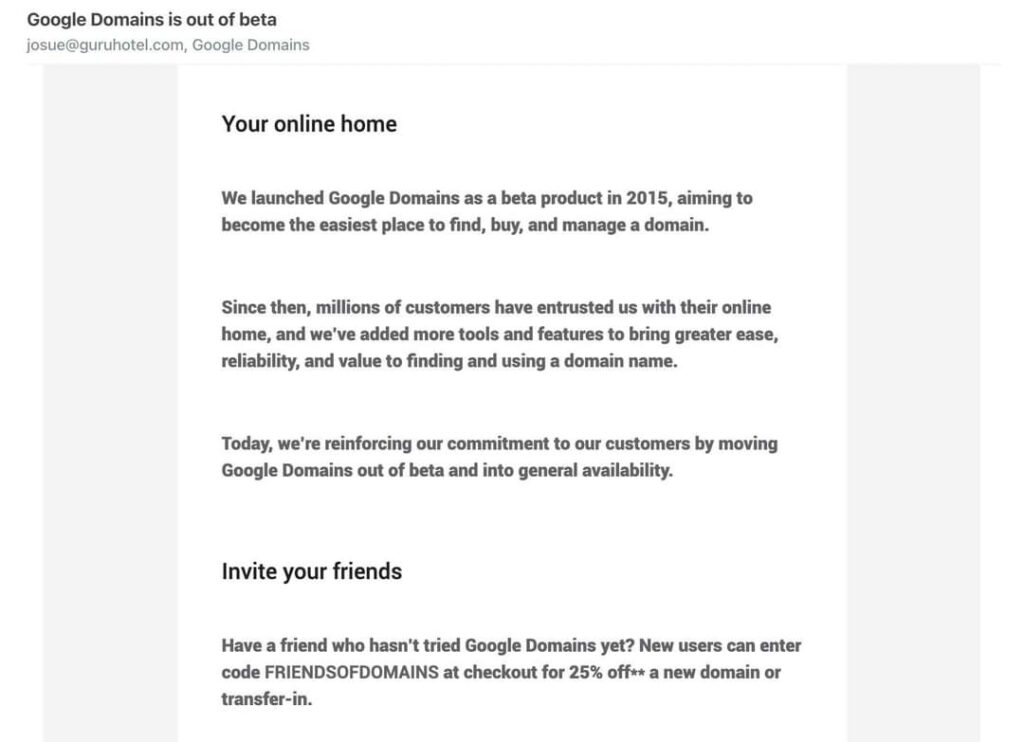The width and height of the screenshot is (1024, 742).
Task: Click the phrase "general availability"
Action: [594, 470]
